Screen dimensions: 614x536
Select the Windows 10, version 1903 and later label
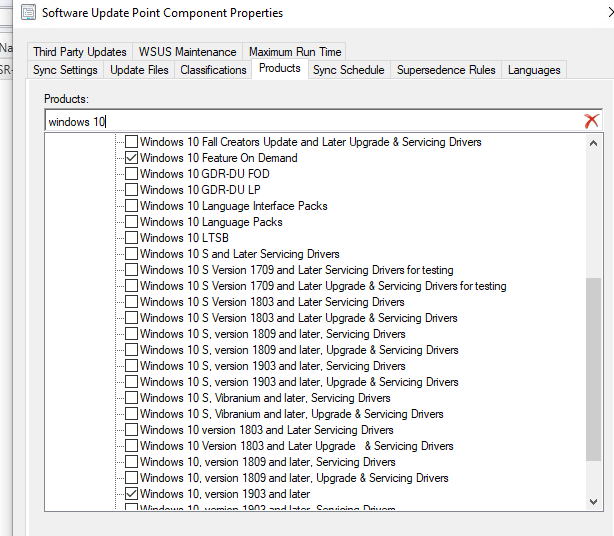coord(225,494)
